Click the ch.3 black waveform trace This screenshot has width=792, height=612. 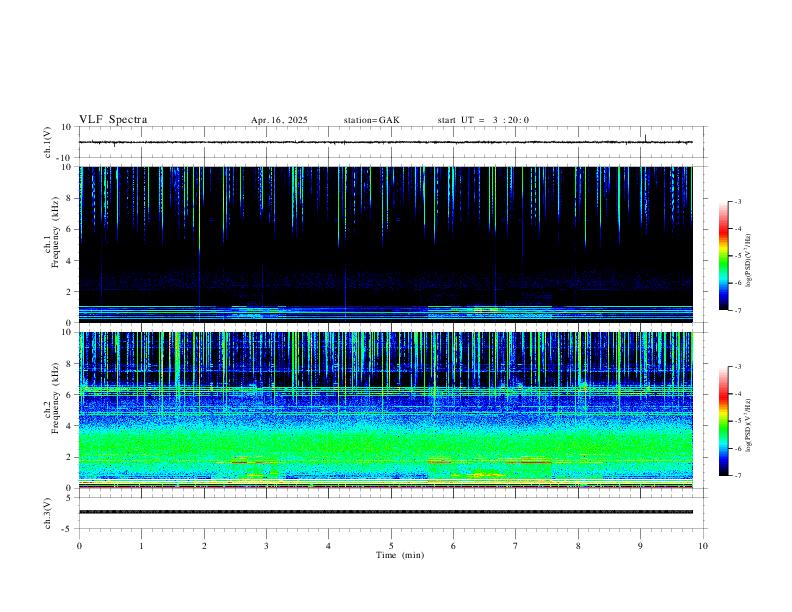click(x=386, y=512)
